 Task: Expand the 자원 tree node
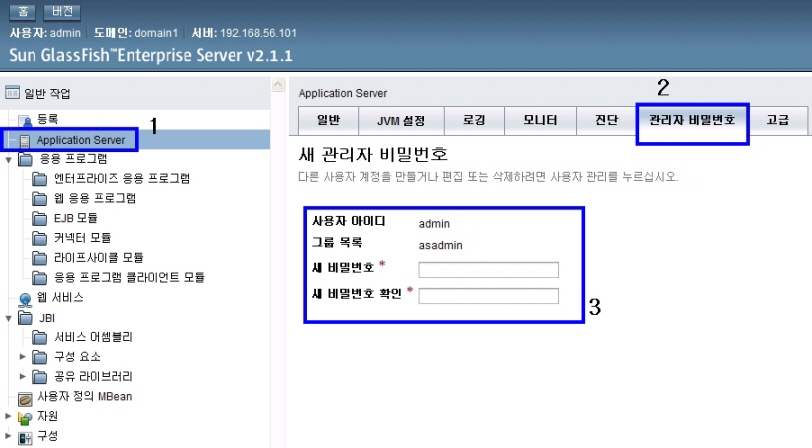click(8, 415)
